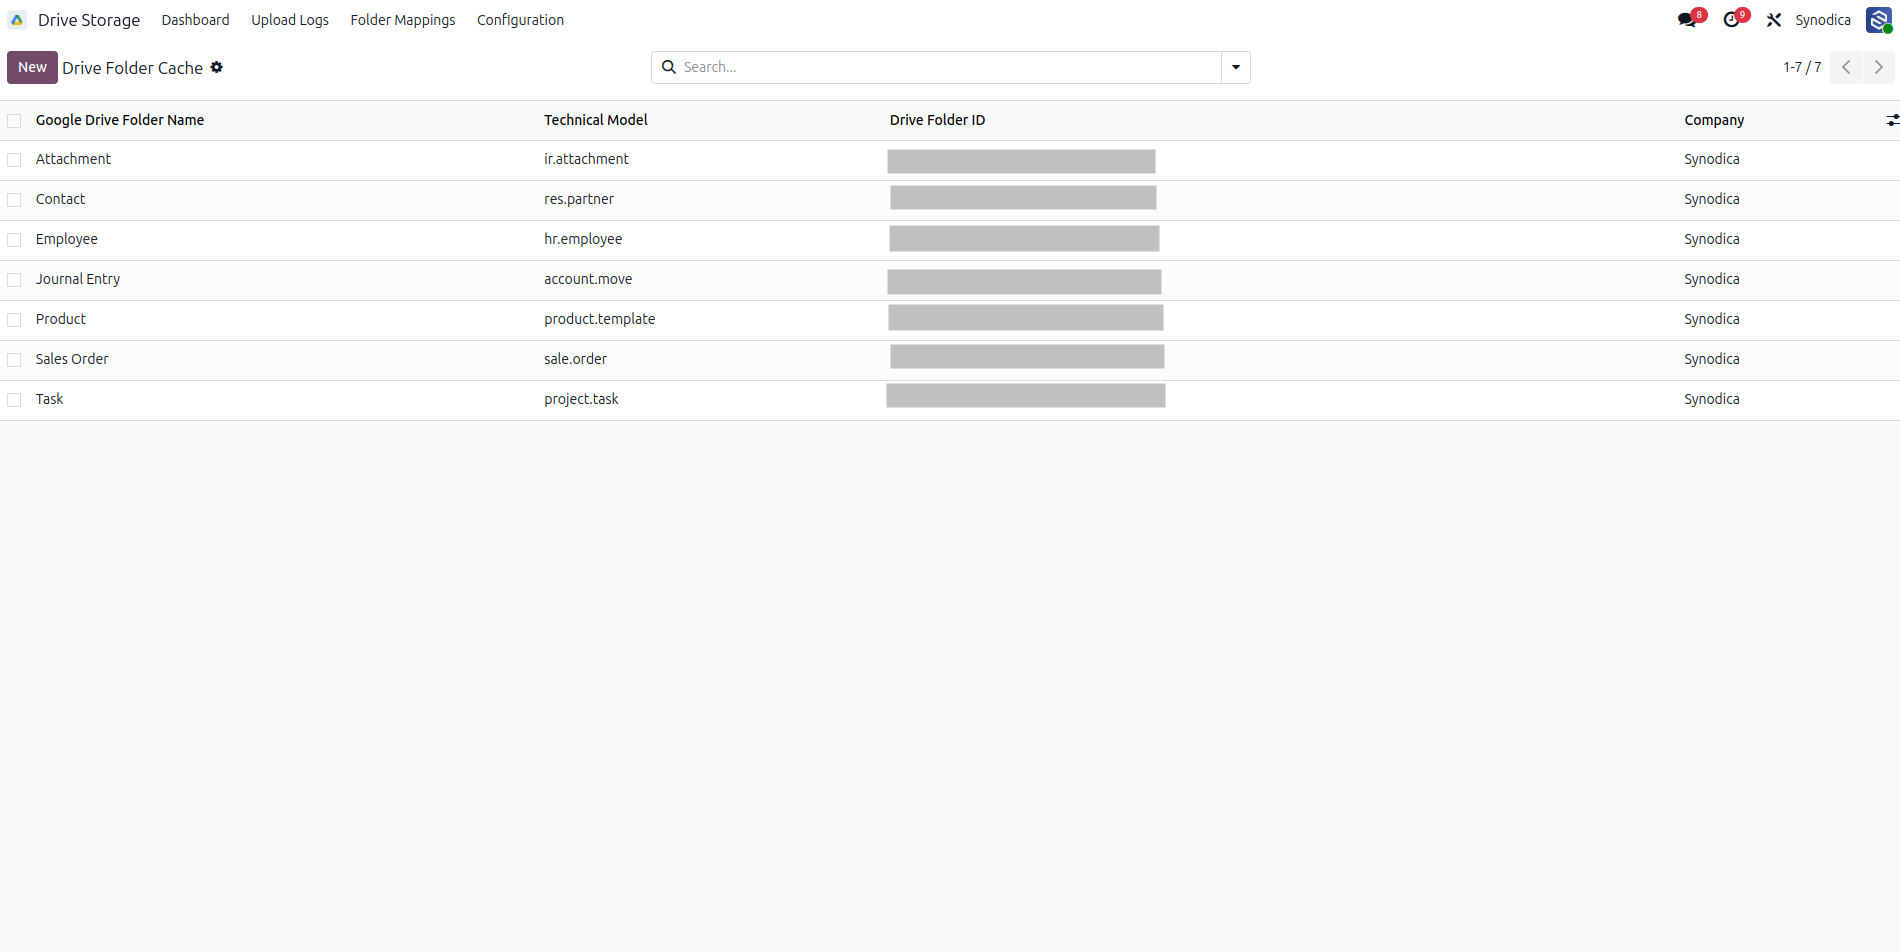Sort by Company column header
Image resolution: width=1900 pixels, height=952 pixels.
(1714, 120)
